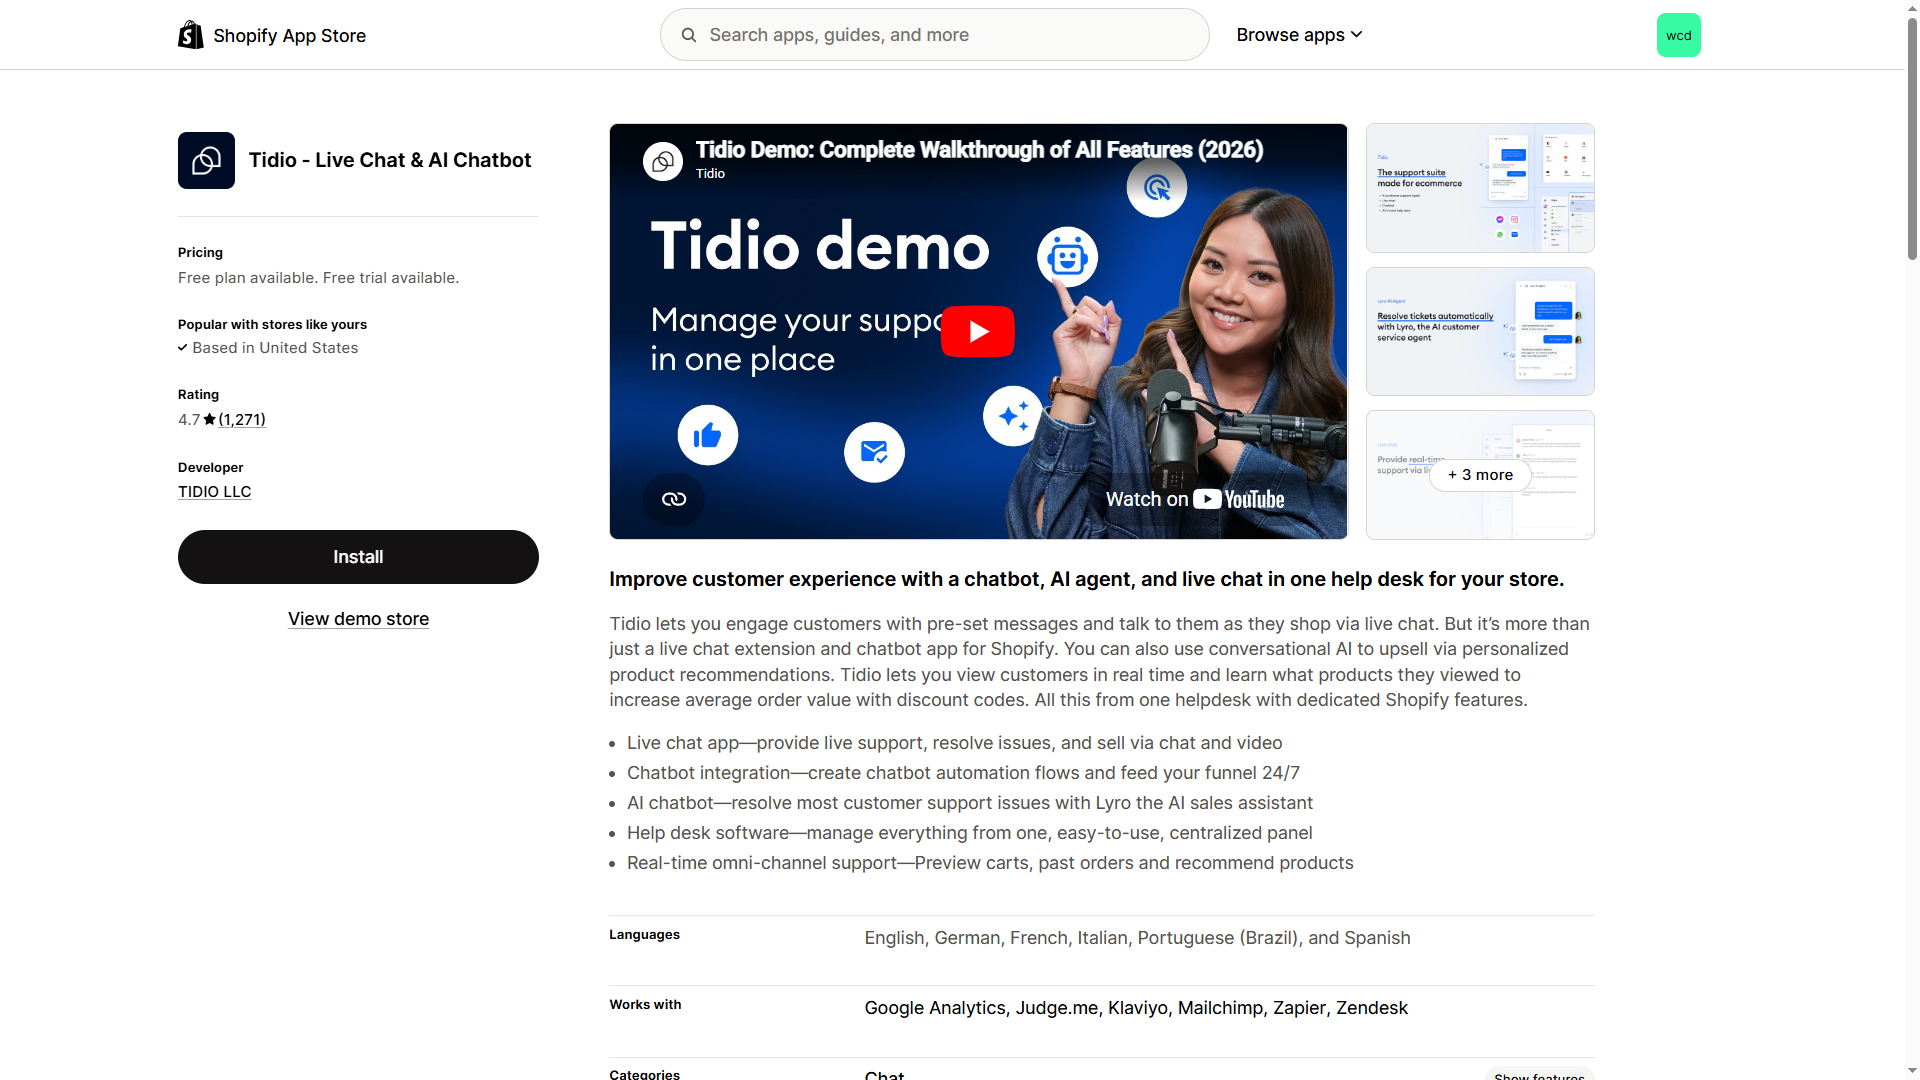Open the Resolve tickets automatically thumbnail
The height and width of the screenshot is (1080, 1920).
click(1480, 331)
